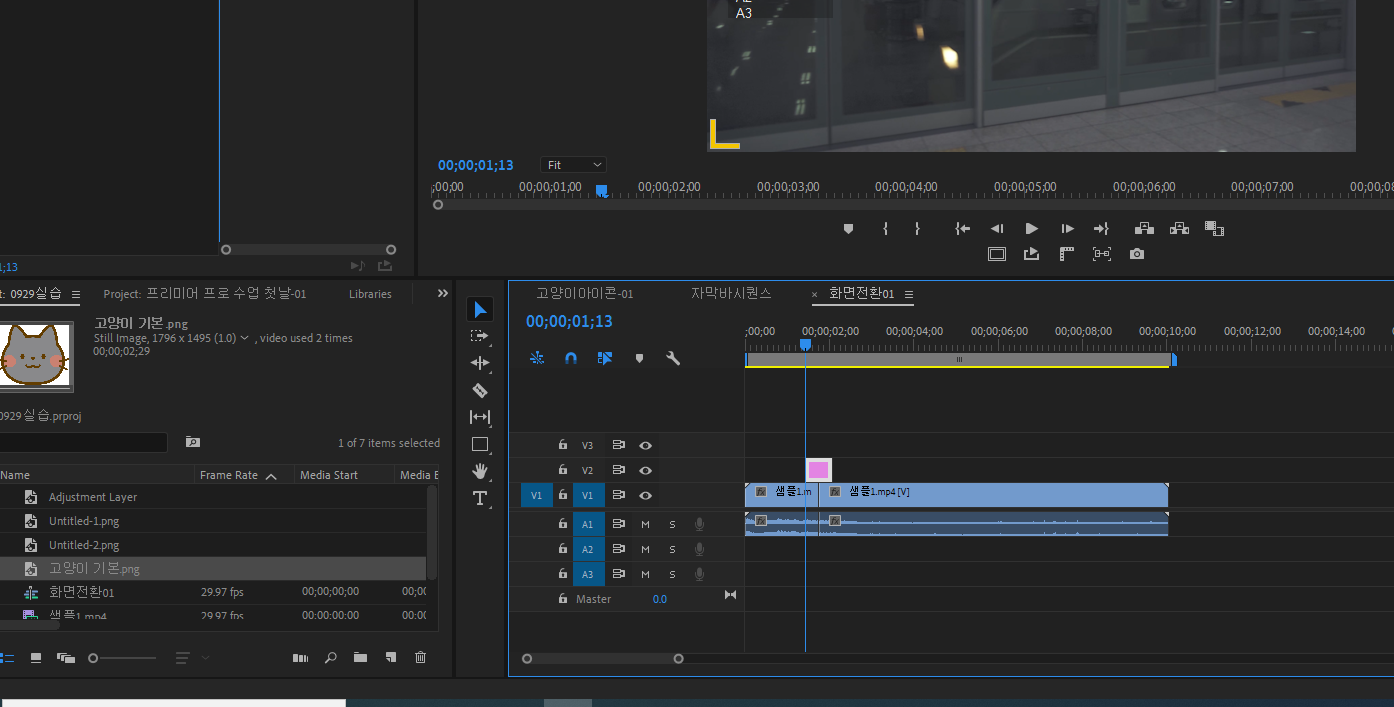Enable voice-over record on A1
The width and height of the screenshot is (1394, 707).
[699, 524]
